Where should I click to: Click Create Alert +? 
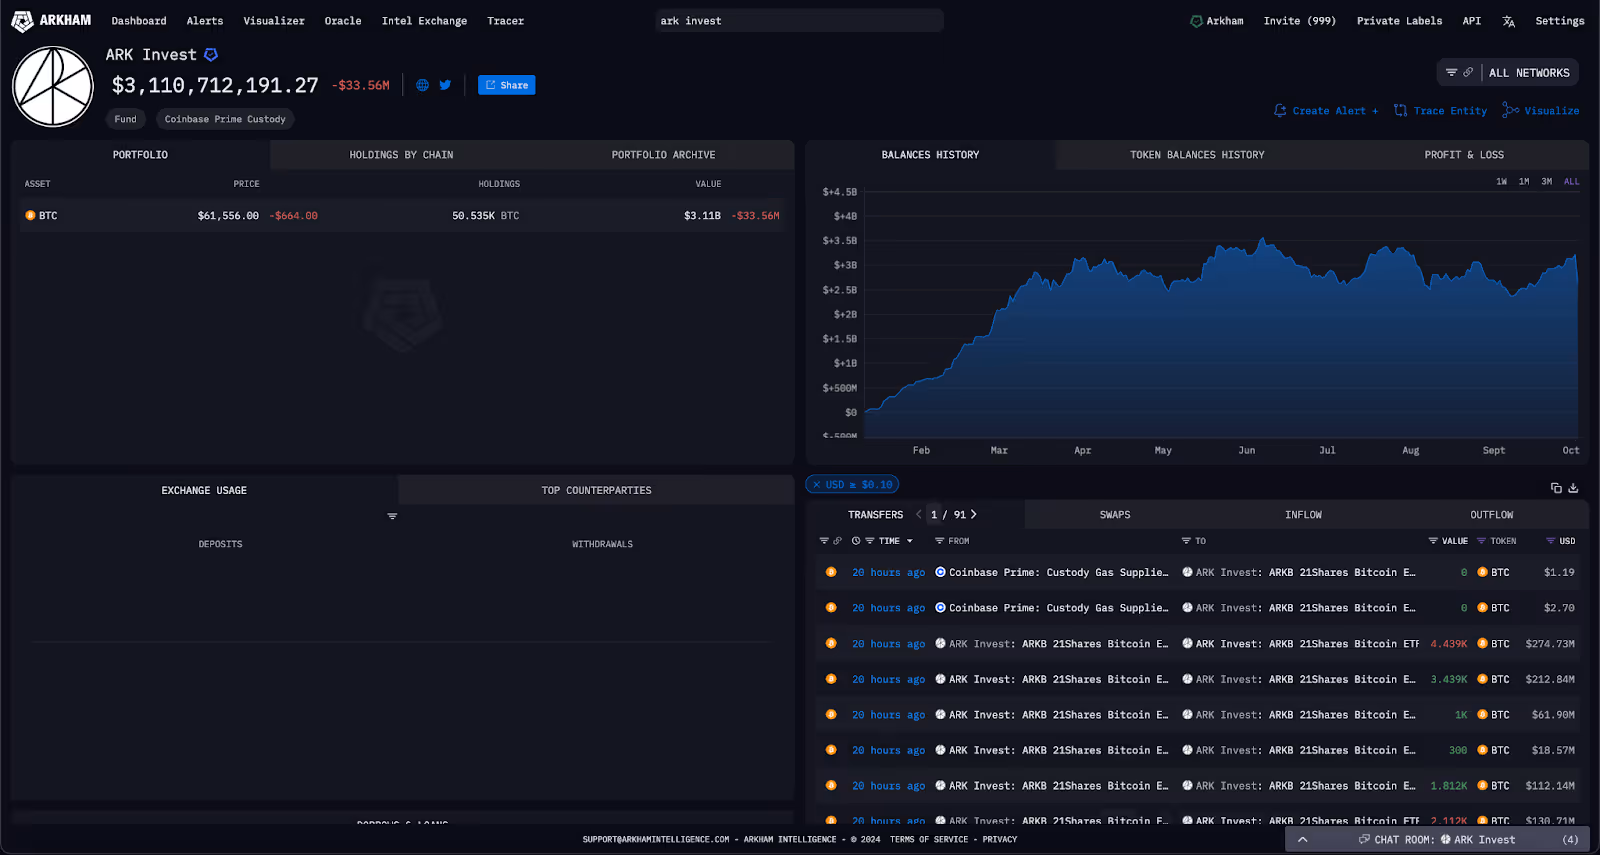(1326, 111)
